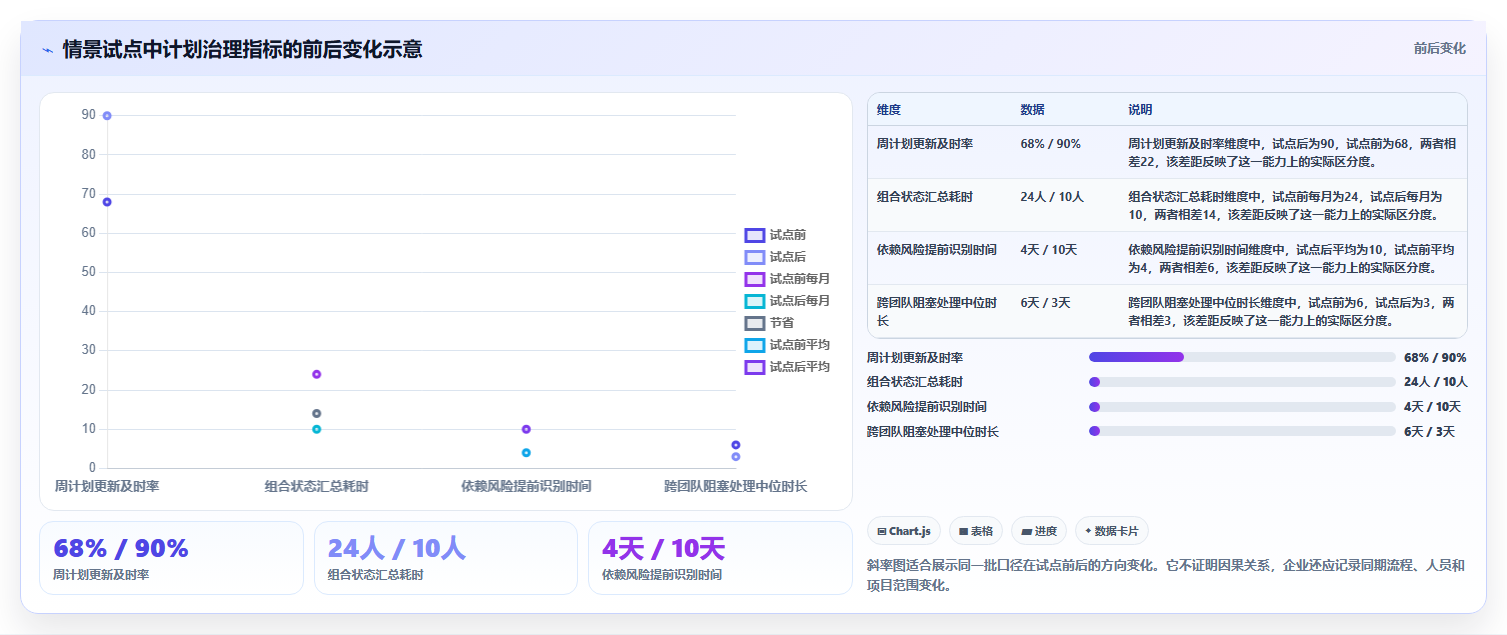Click the data point at 68 for 周计划更新及时率

click(107, 202)
